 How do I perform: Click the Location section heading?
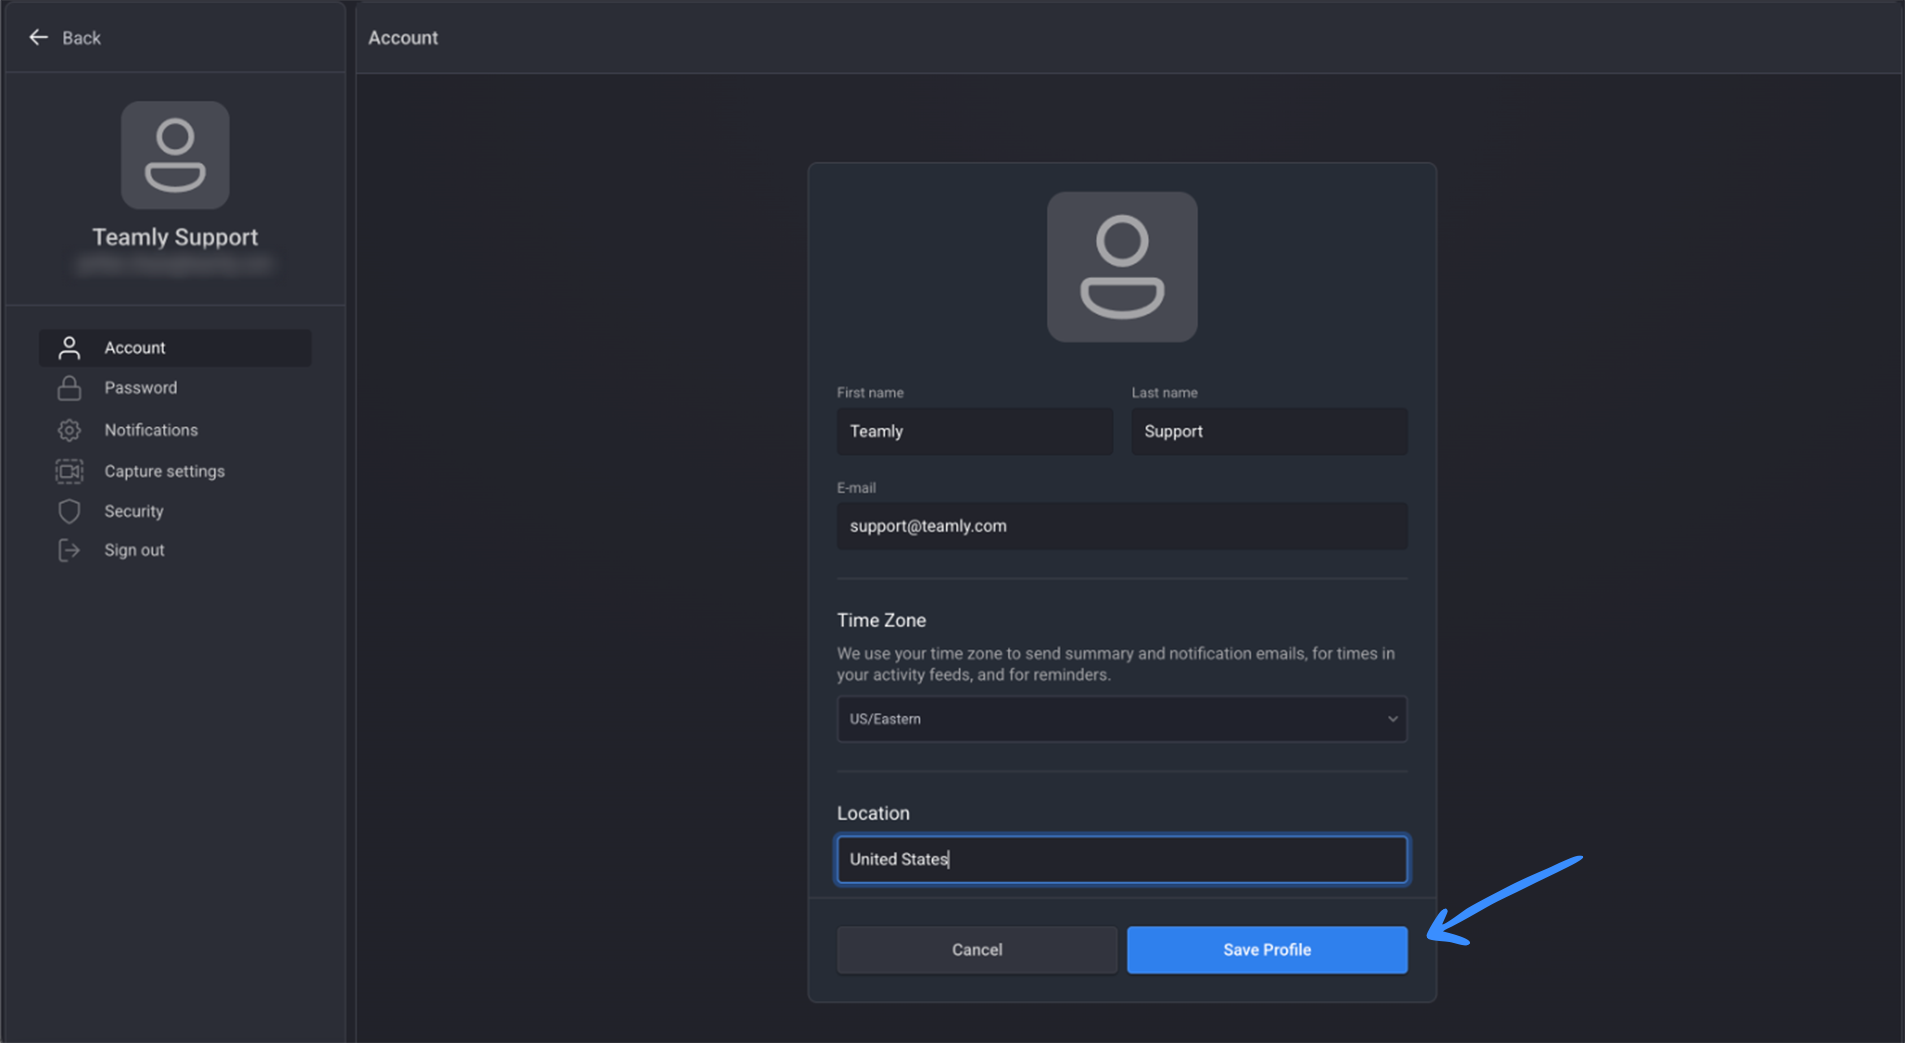tap(873, 813)
